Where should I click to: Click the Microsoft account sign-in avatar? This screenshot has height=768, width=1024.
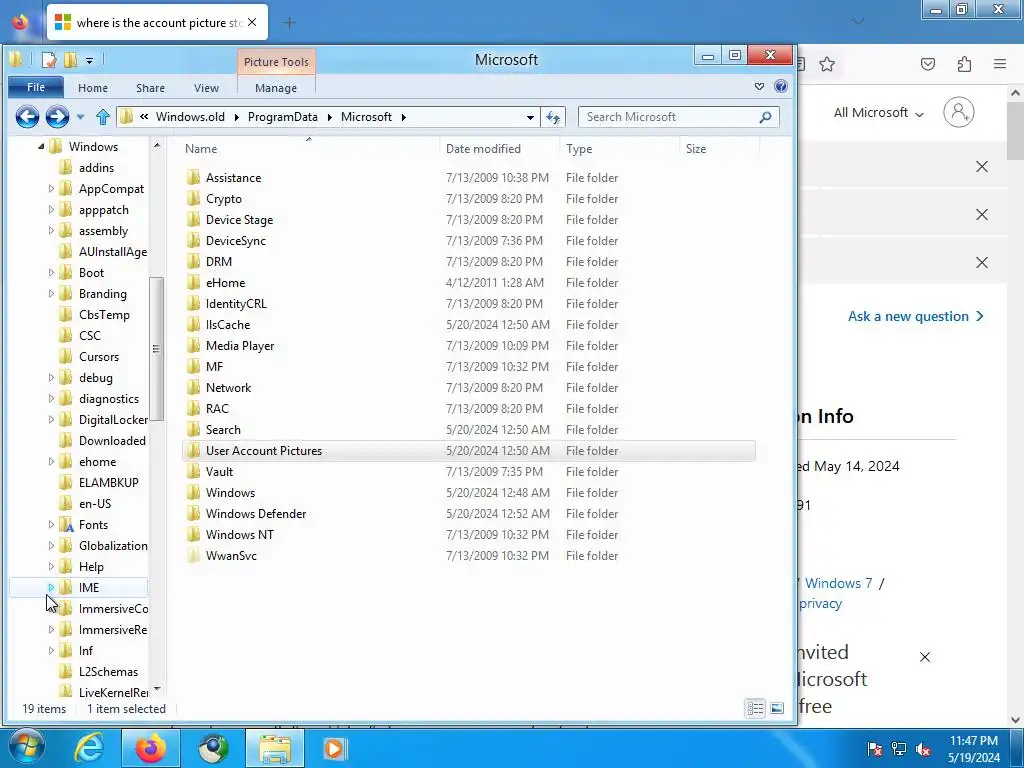[x=959, y=112]
